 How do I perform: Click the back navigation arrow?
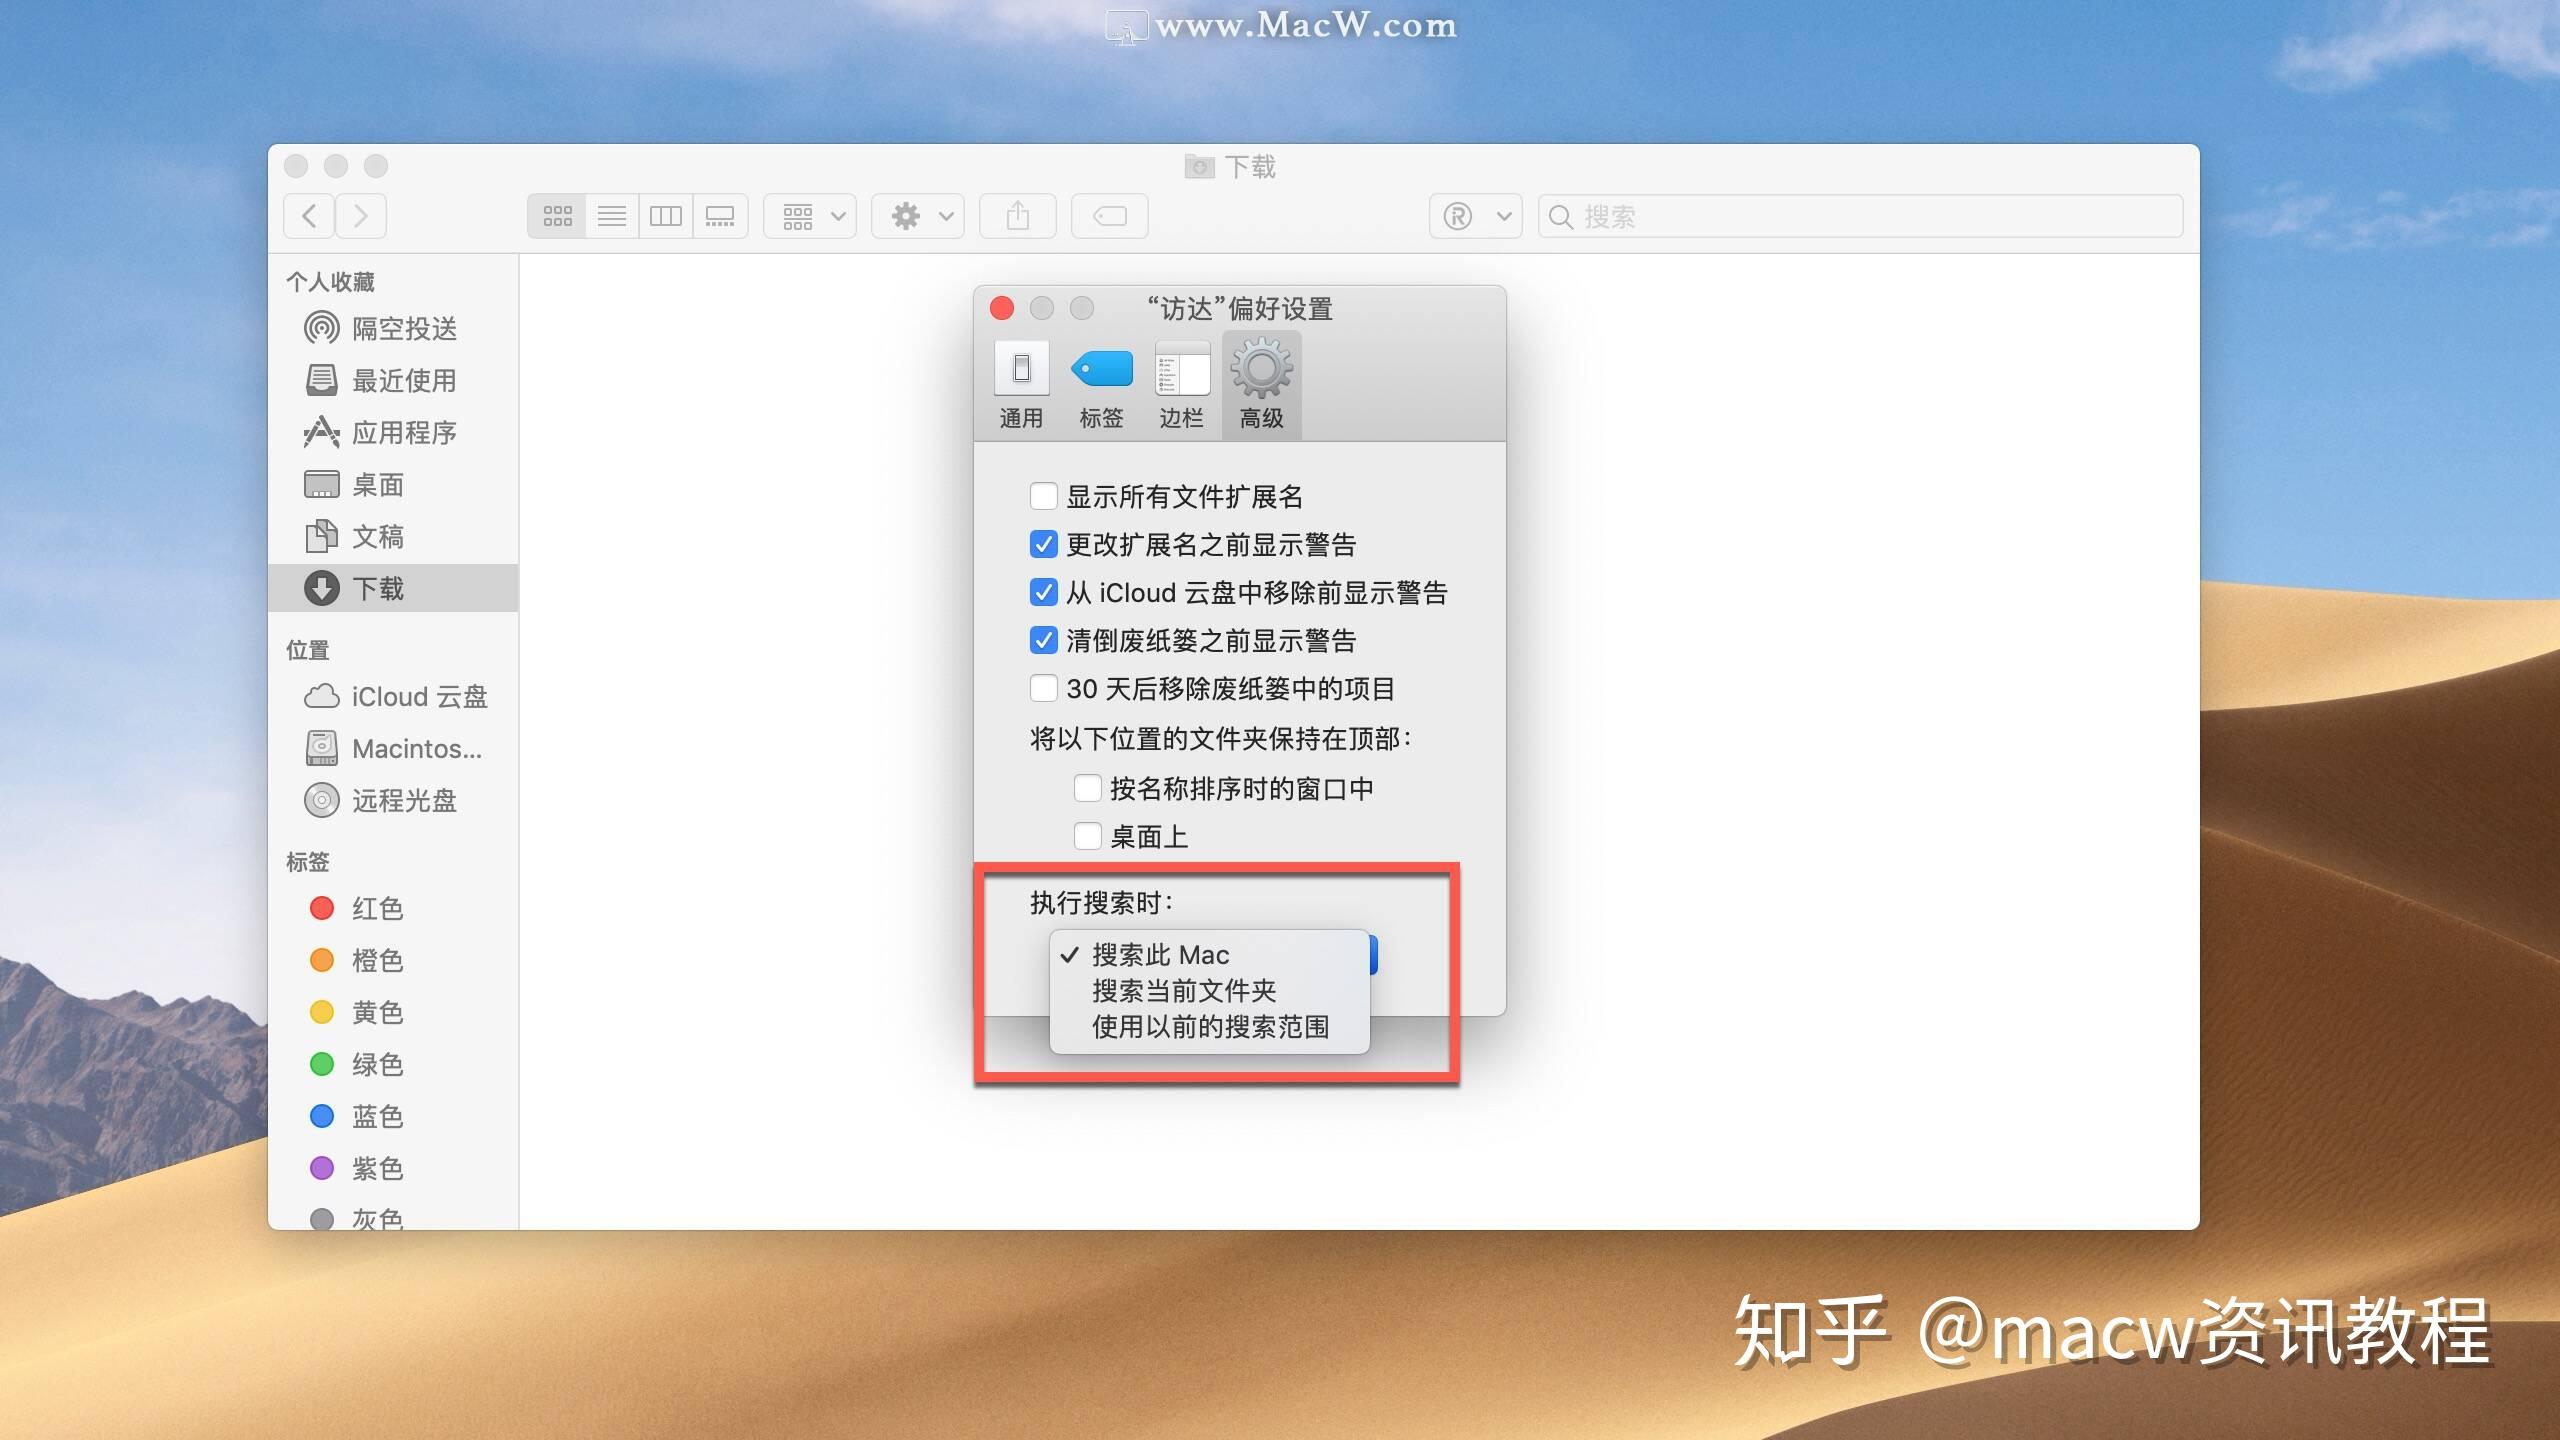point(309,216)
